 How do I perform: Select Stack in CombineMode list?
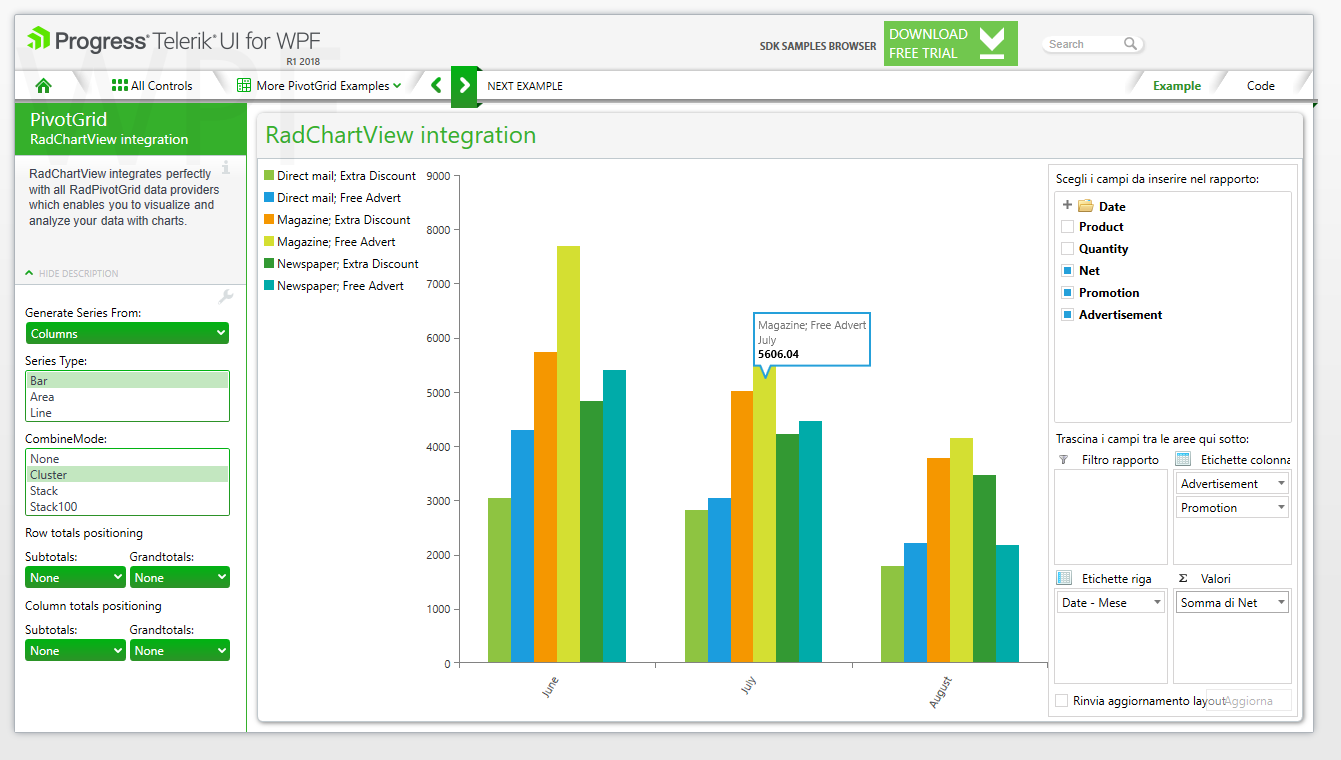127,491
